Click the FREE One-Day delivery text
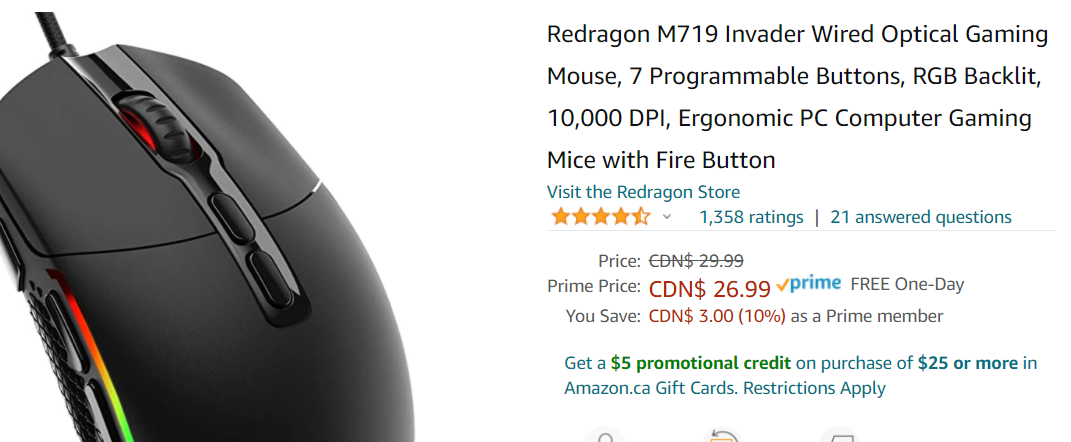Viewport: 1071px width, 442px height. click(x=907, y=284)
